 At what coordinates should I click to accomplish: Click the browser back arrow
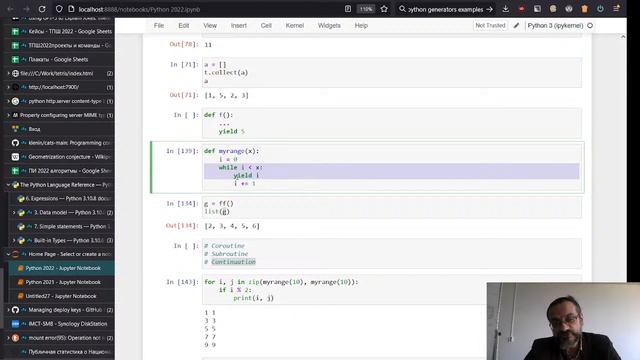point(11,9)
